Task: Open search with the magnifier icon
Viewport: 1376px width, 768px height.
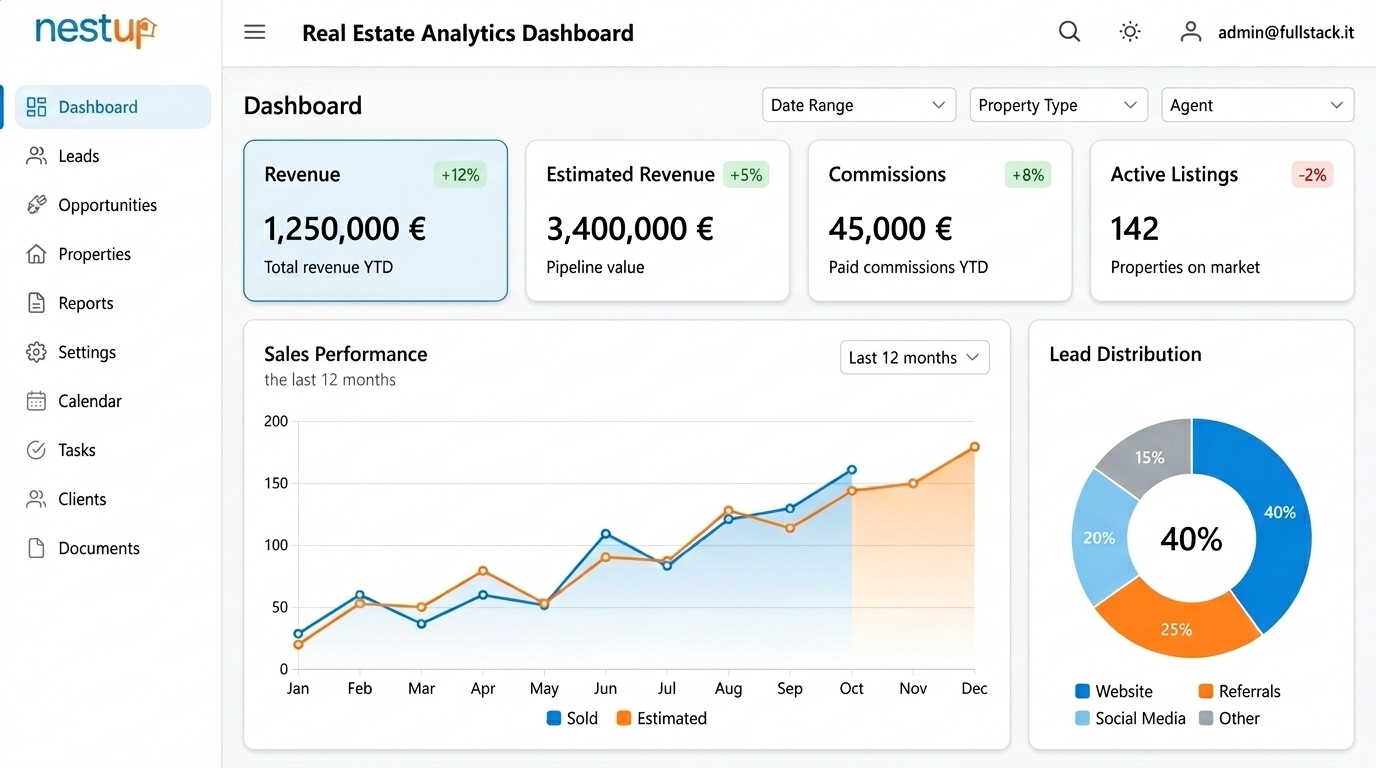Action: coord(1070,32)
